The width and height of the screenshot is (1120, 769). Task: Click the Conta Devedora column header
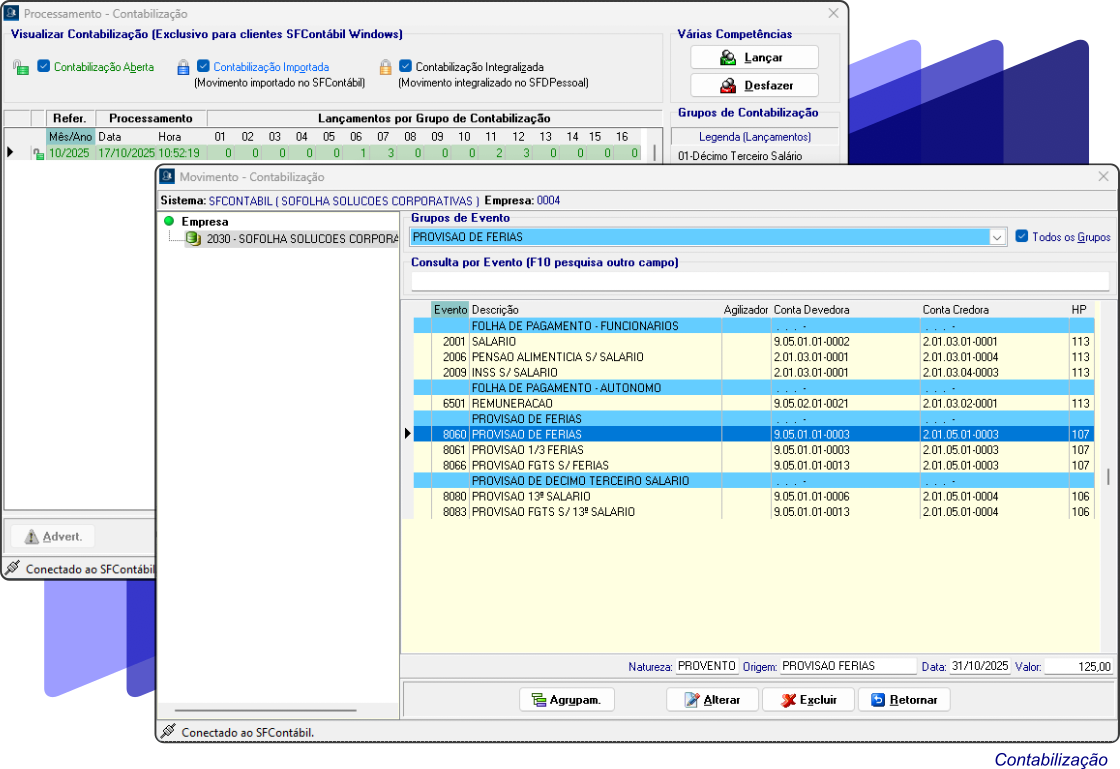811,310
